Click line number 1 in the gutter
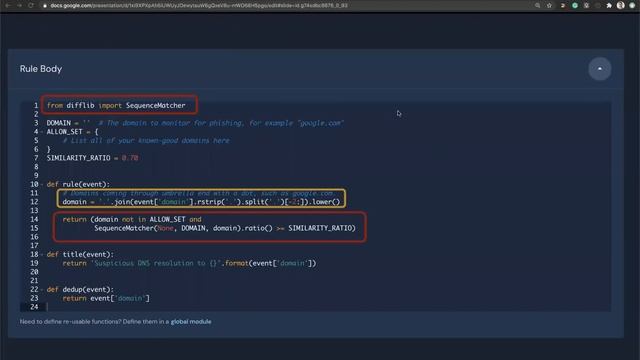 (x=36, y=105)
